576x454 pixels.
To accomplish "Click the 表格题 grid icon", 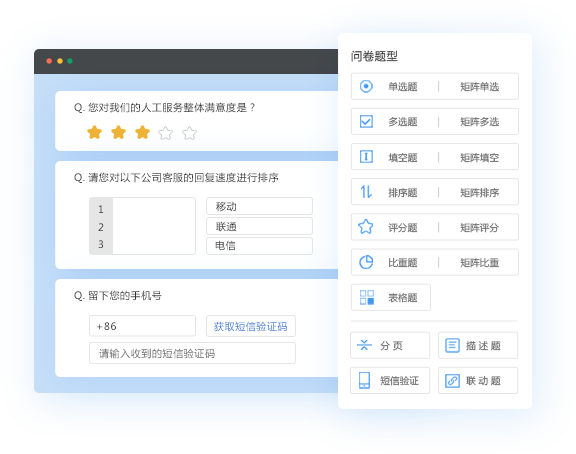I will coord(367,297).
